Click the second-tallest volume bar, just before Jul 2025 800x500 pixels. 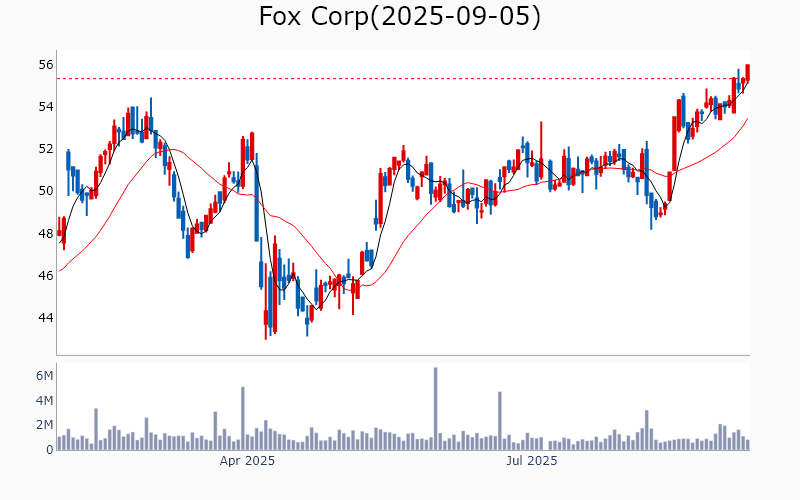pyautogui.click(x=499, y=420)
